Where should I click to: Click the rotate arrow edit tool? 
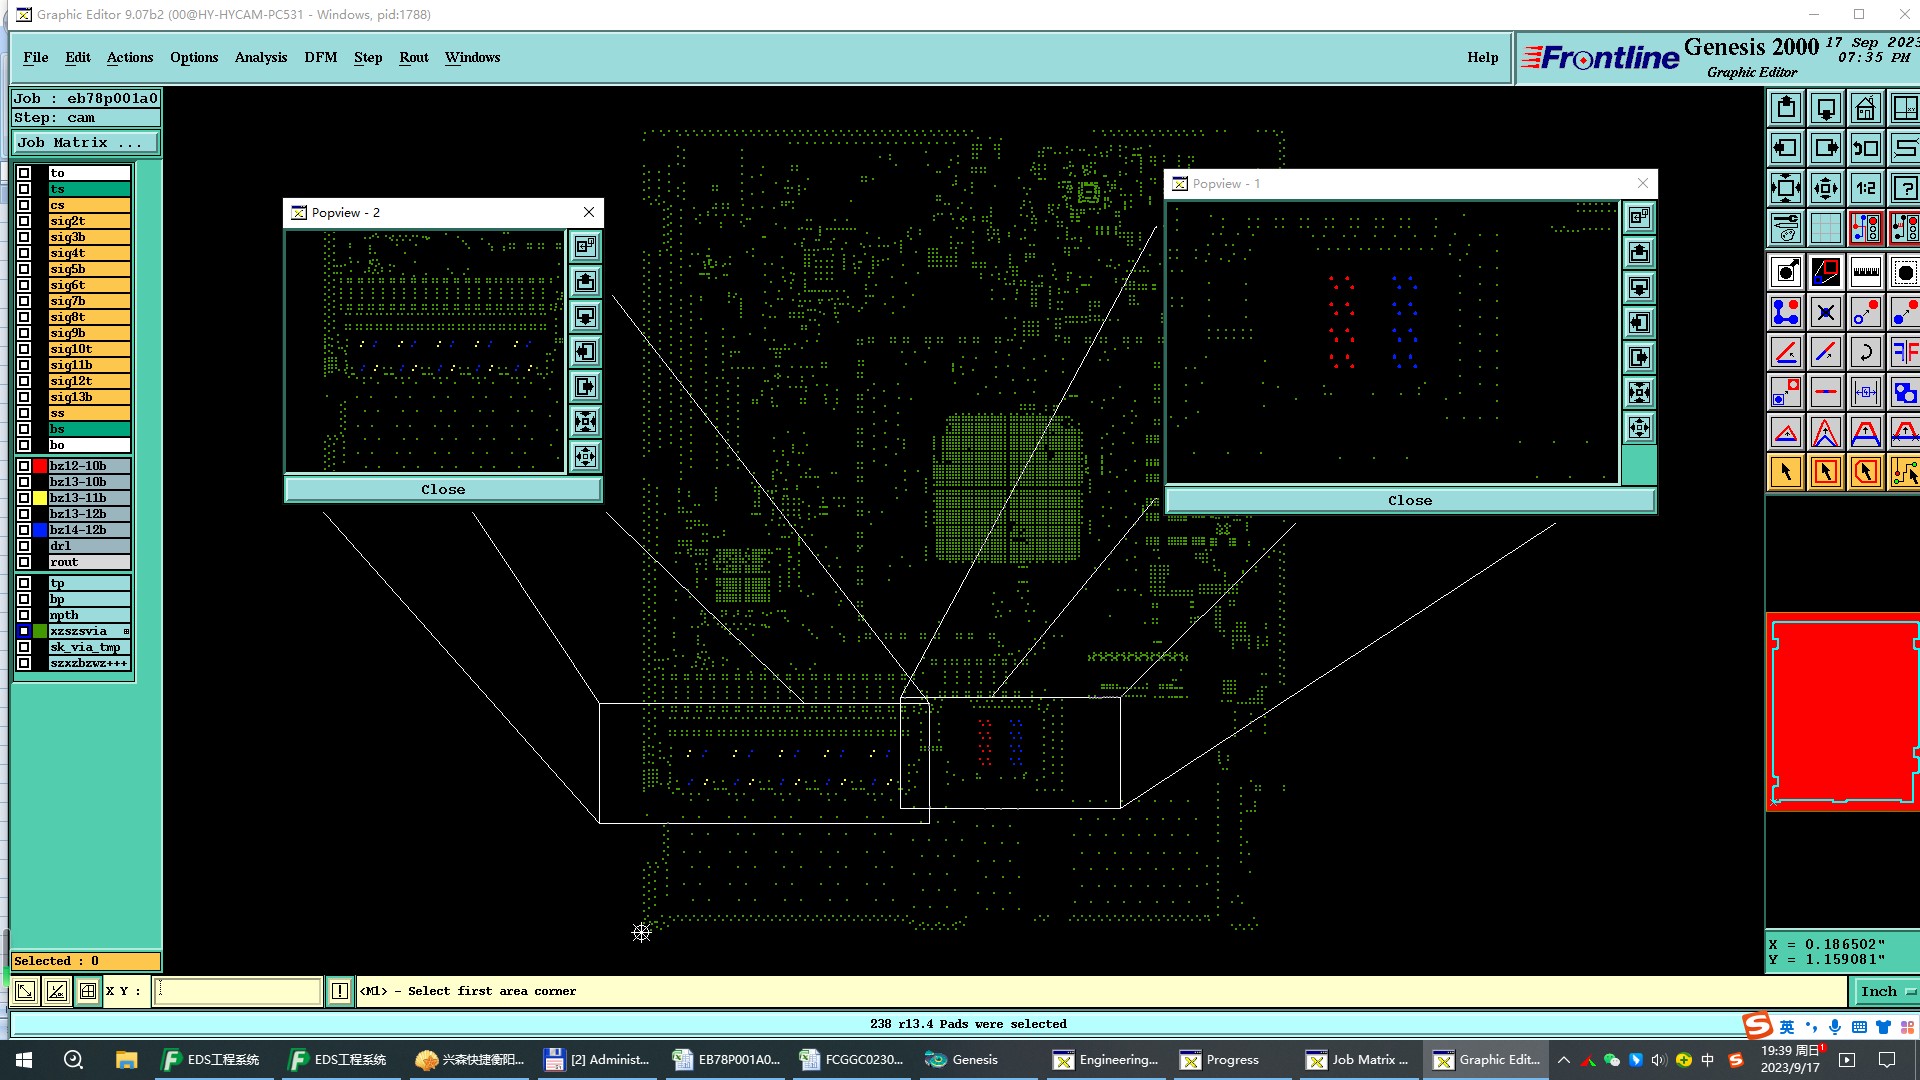pyautogui.click(x=1865, y=352)
